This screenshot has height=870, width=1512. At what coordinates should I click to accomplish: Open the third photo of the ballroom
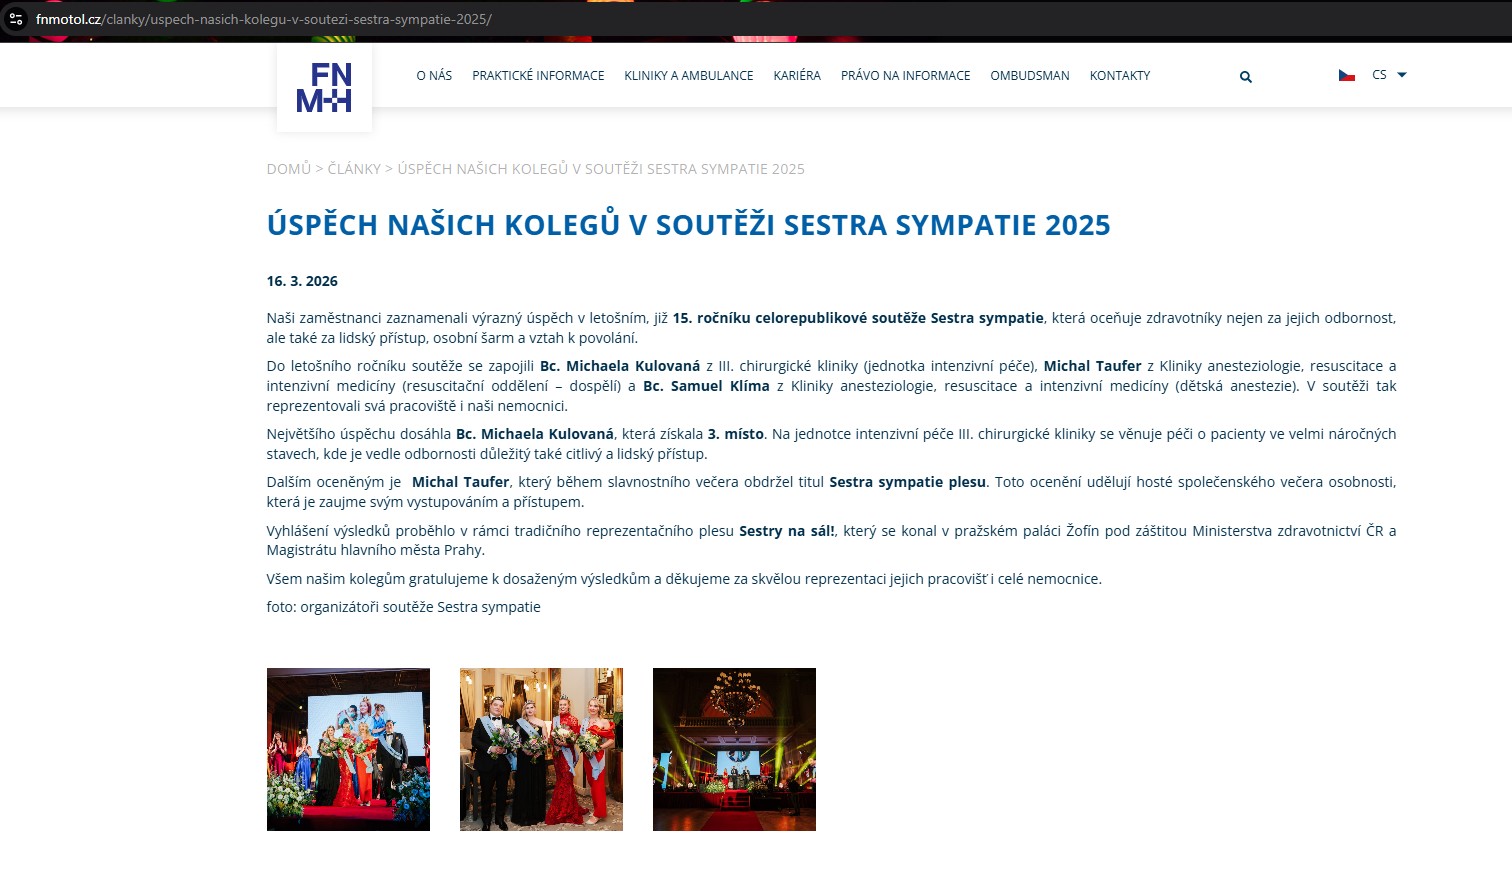(x=734, y=749)
